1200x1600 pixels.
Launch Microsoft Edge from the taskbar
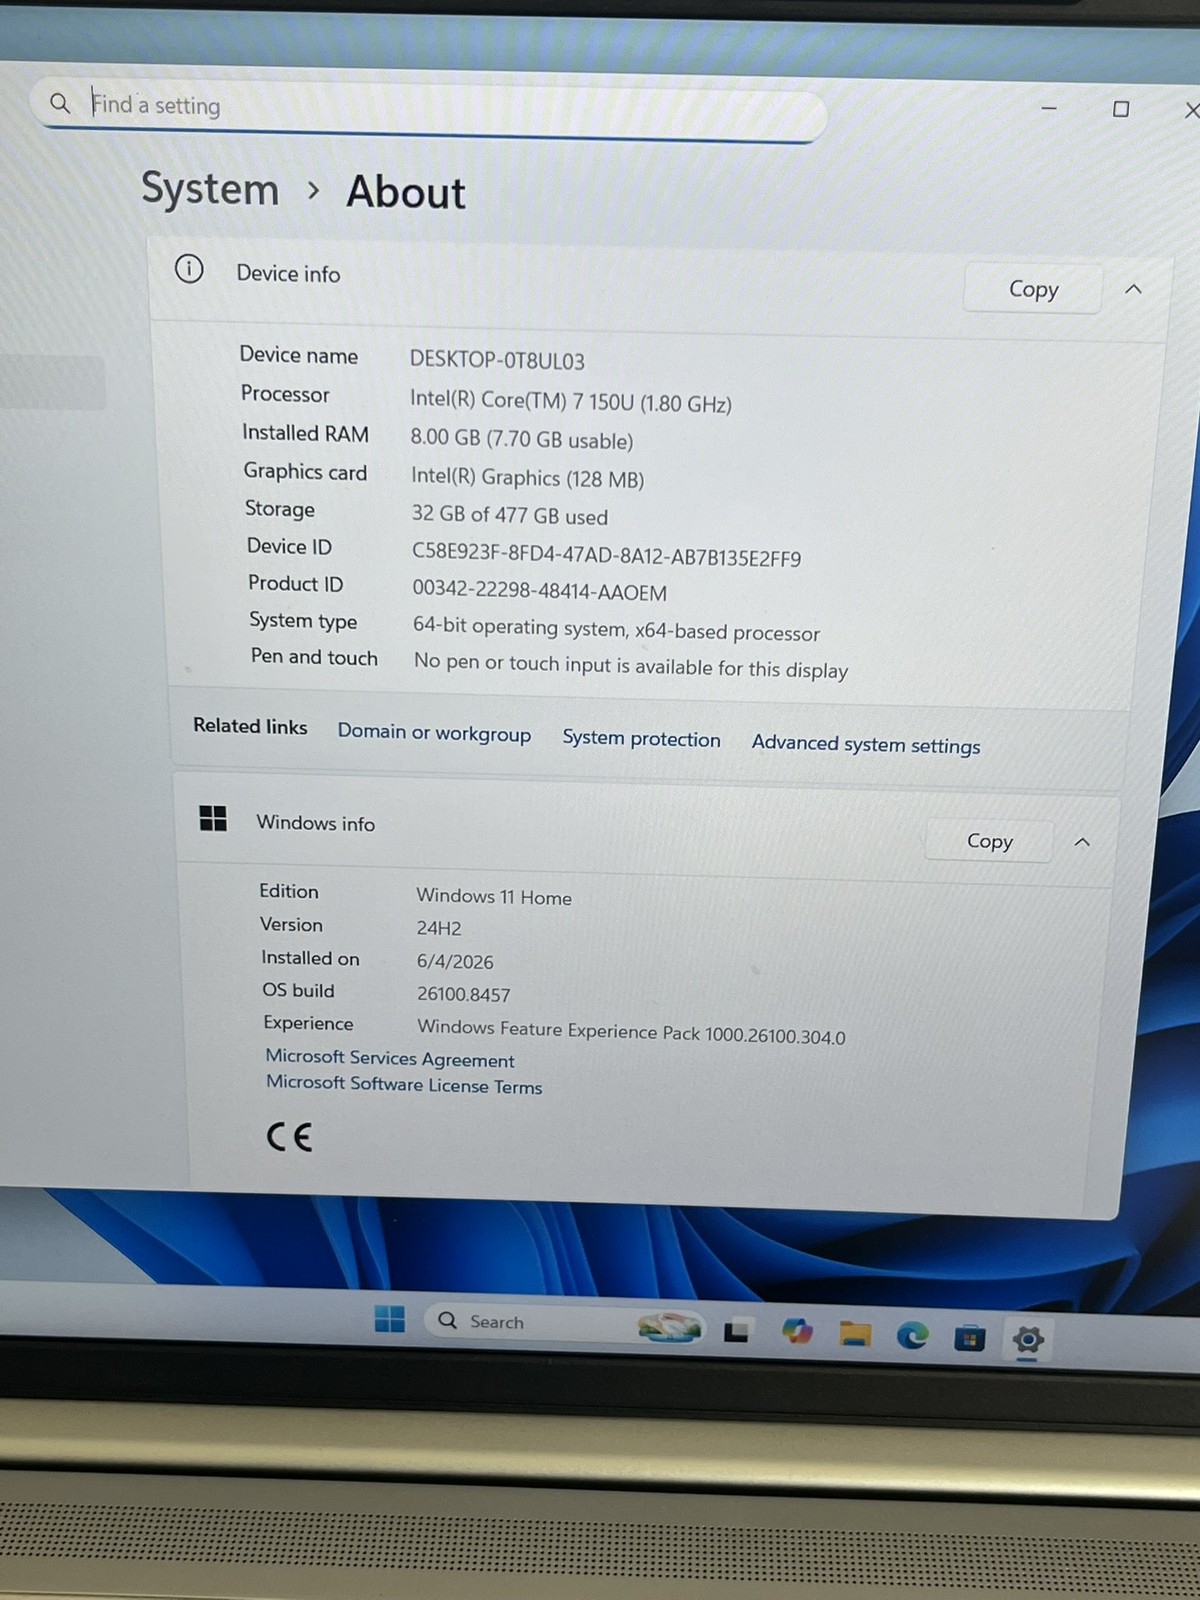pos(912,1335)
